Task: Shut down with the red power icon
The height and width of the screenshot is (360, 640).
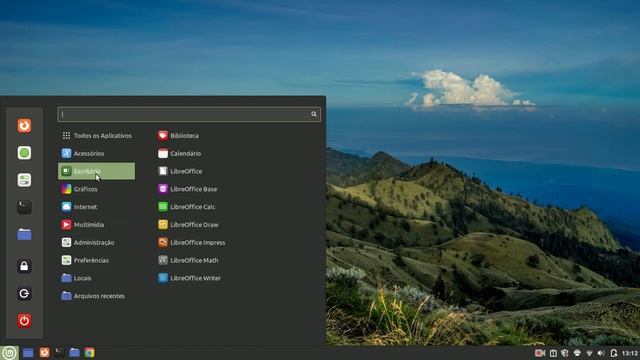Action: 24,320
